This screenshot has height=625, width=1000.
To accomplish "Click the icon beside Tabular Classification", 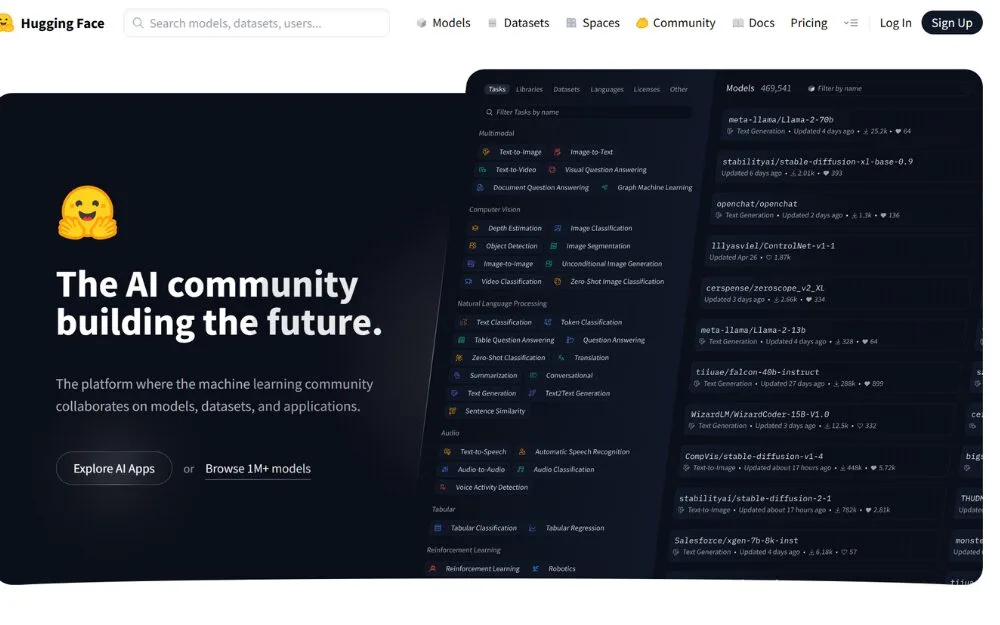I will (x=438, y=528).
